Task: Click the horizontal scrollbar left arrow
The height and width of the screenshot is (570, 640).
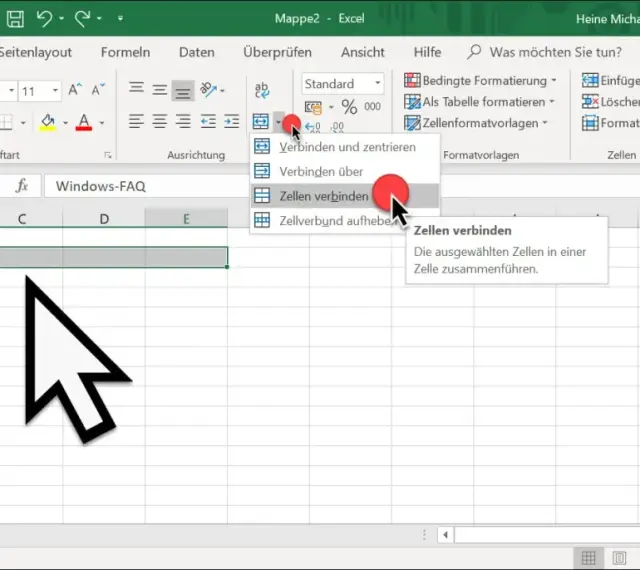Action: [445, 534]
